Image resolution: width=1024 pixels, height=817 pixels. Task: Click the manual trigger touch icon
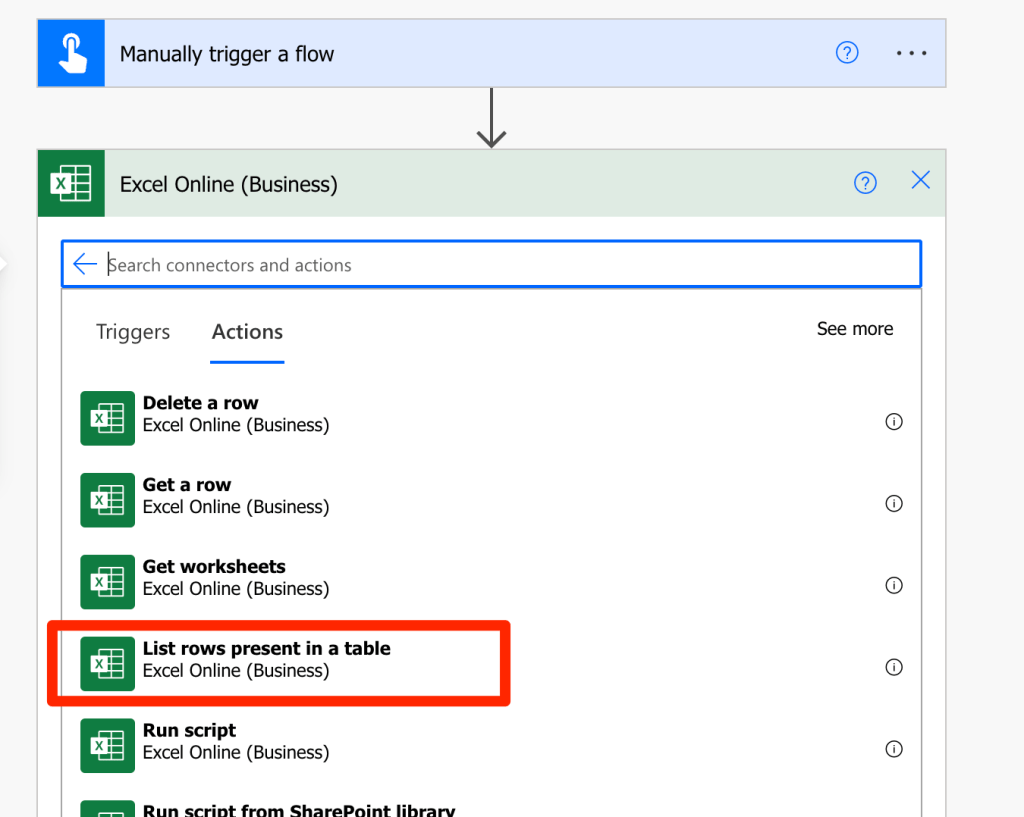[x=70, y=52]
